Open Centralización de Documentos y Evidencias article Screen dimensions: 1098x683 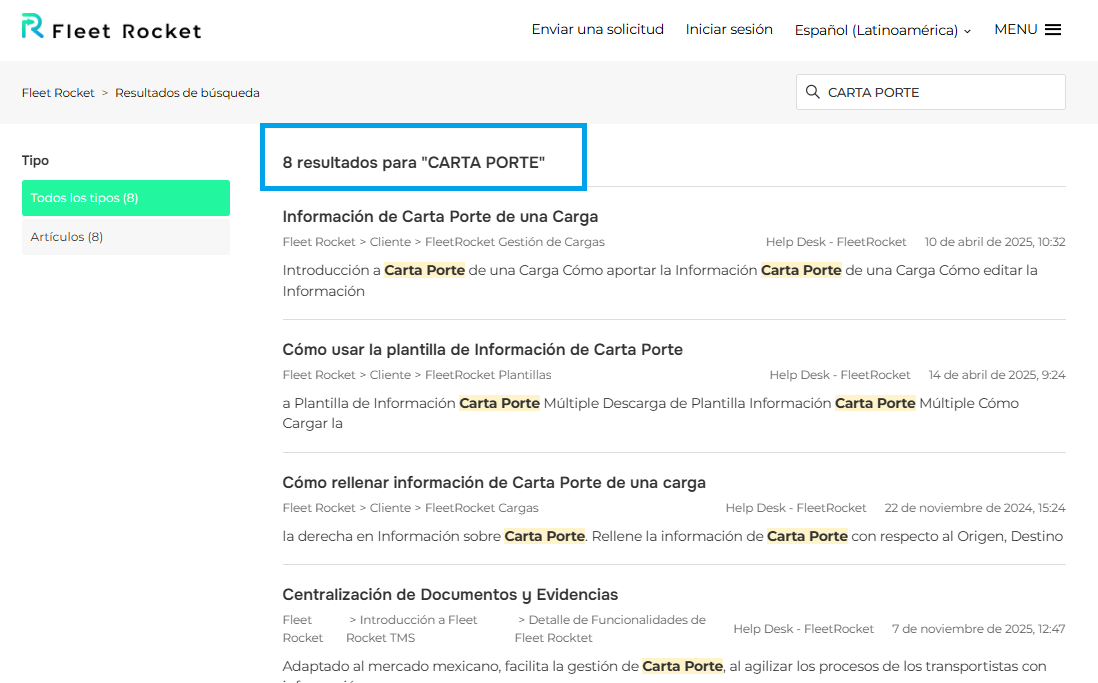coord(450,595)
